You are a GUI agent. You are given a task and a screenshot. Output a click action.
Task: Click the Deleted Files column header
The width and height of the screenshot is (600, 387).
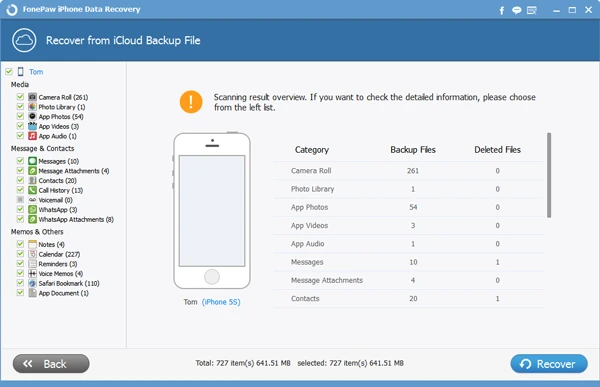(x=497, y=150)
